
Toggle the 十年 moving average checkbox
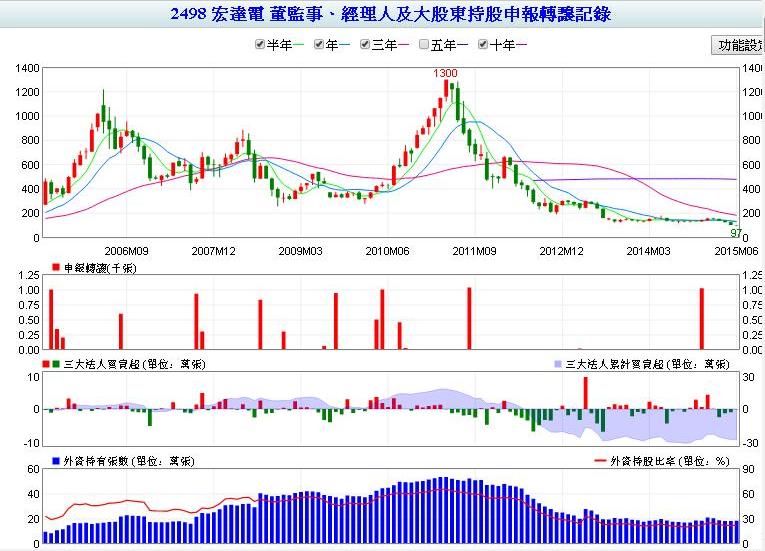[483, 44]
